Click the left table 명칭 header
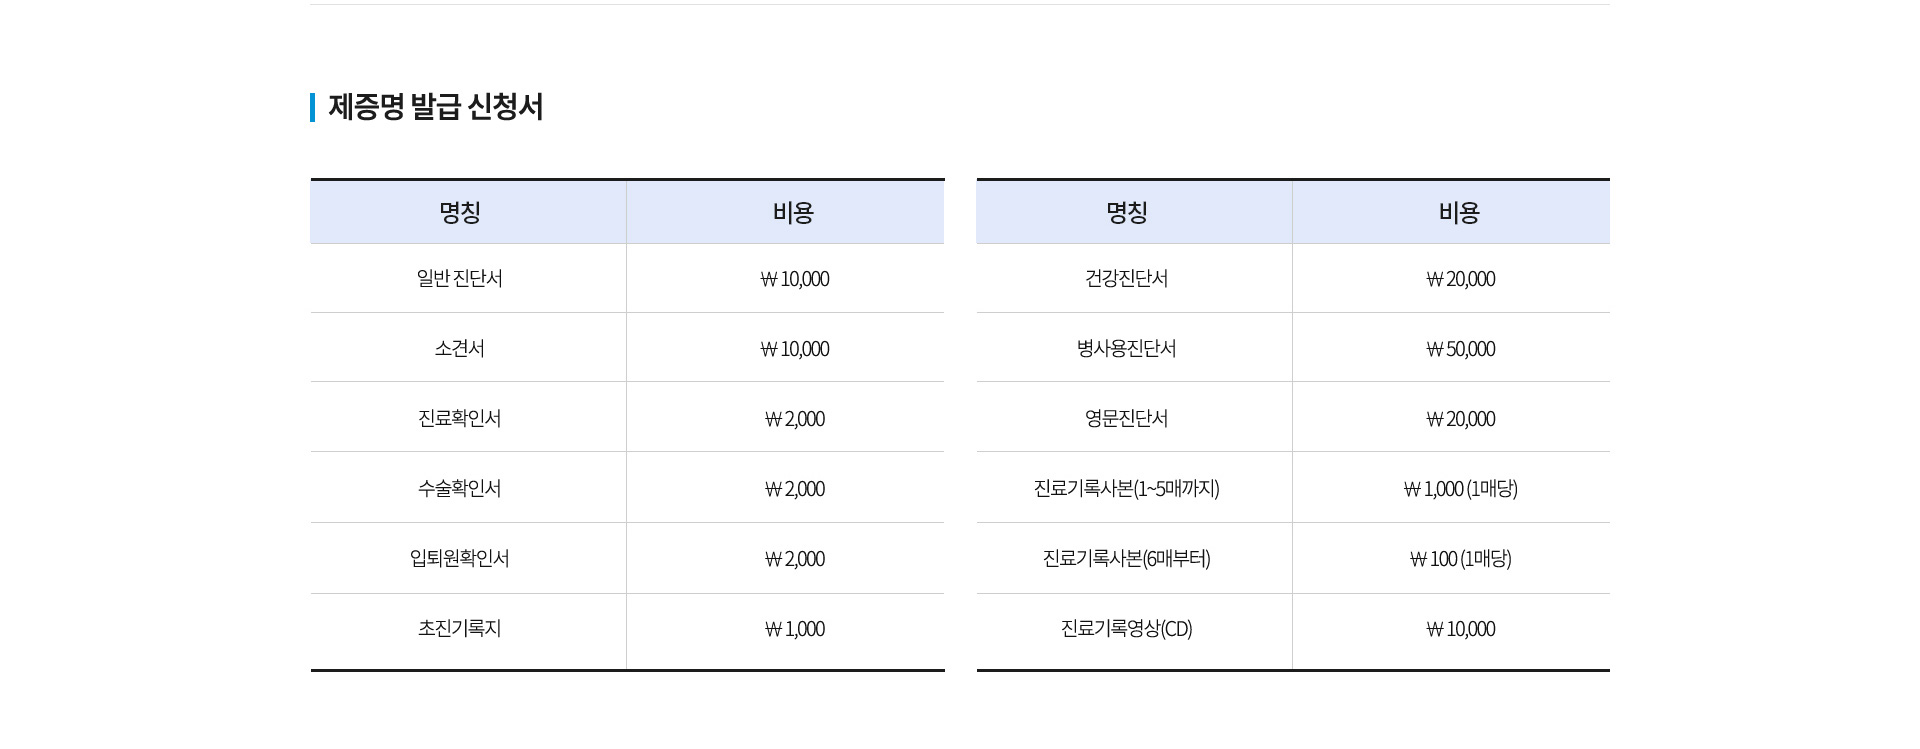The image size is (1920, 749). 460,212
